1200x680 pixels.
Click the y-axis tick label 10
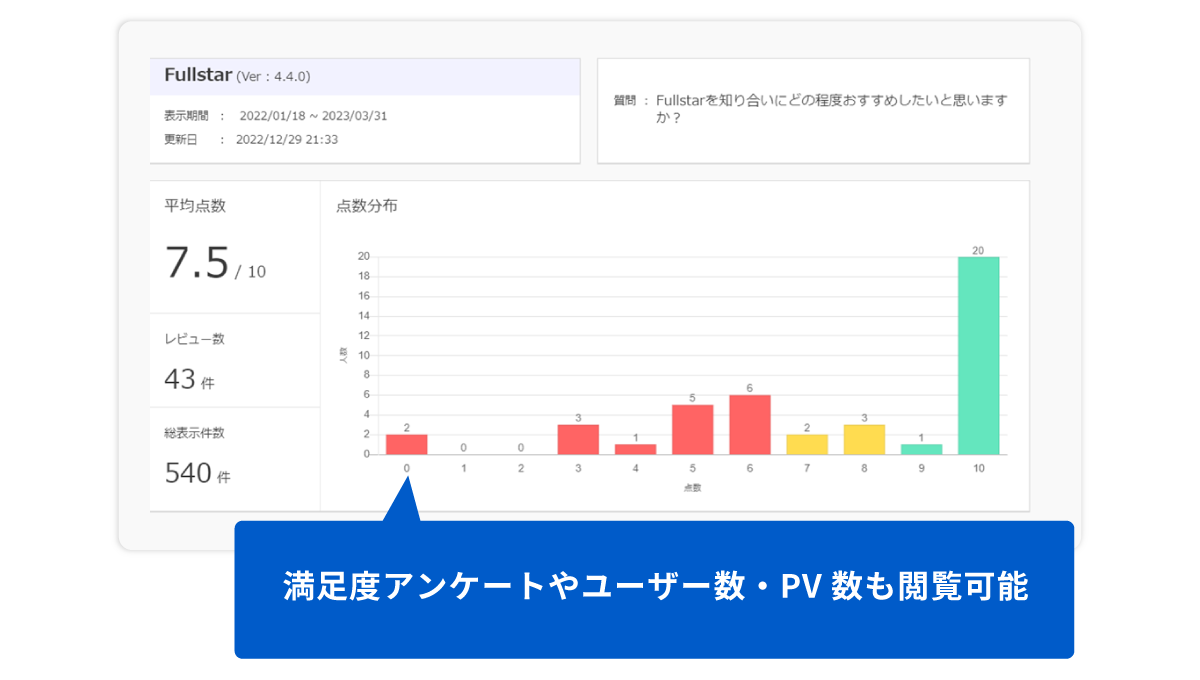[x=365, y=355]
